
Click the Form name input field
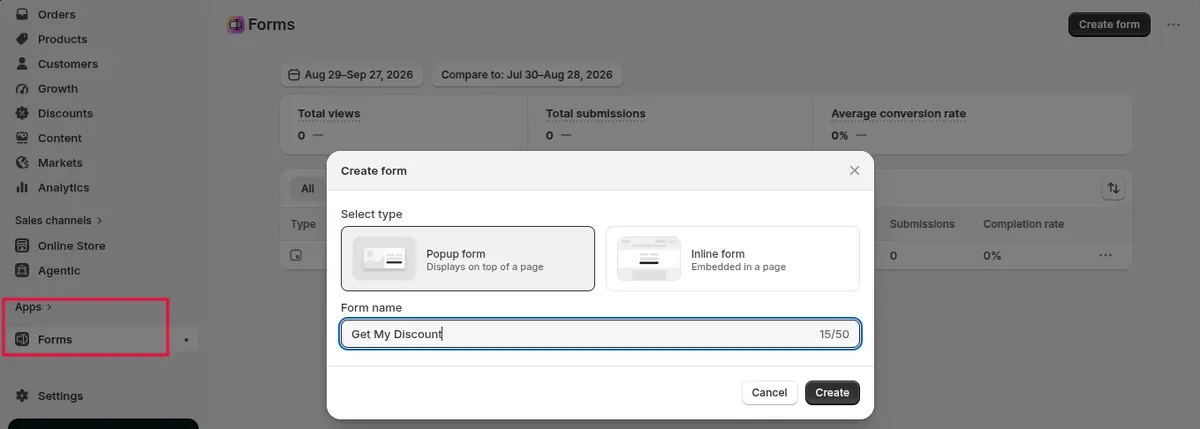[600, 334]
